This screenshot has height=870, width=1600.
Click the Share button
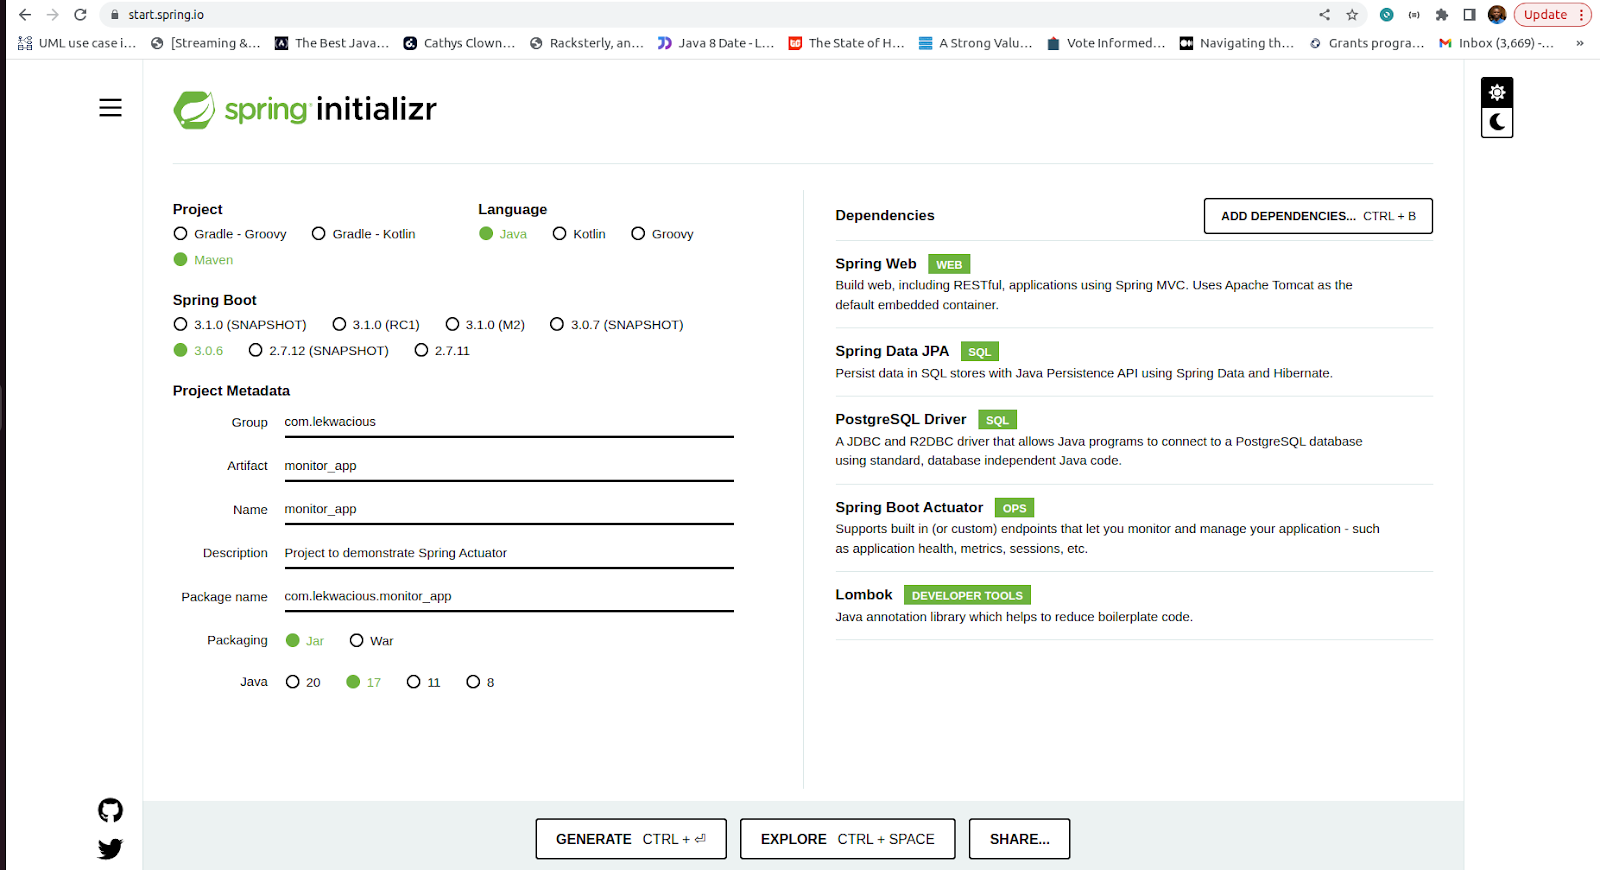(x=1020, y=839)
